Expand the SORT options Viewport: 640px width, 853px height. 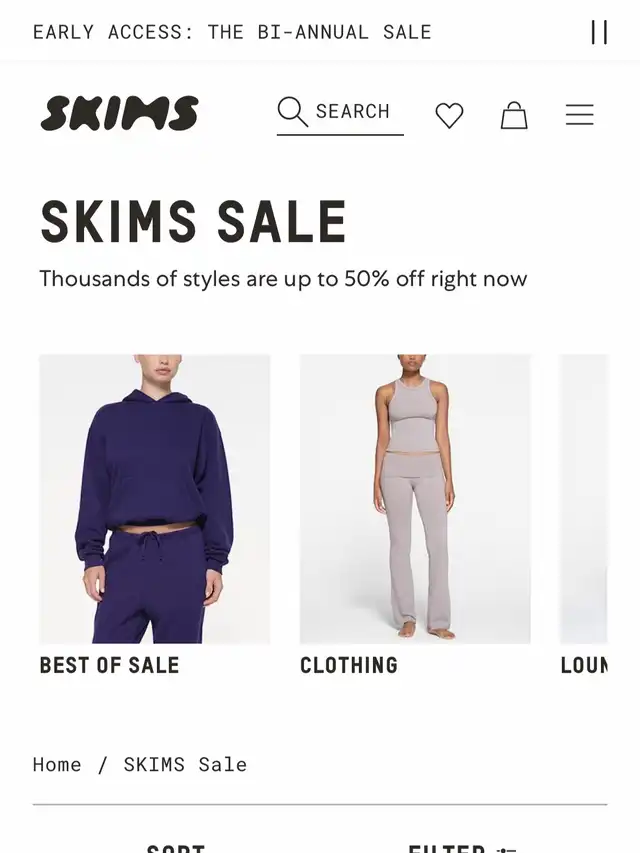pos(176,848)
